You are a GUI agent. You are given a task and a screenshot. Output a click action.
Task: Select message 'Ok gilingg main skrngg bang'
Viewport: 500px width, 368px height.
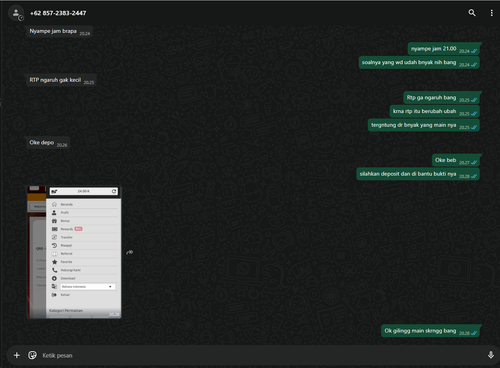point(430,331)
